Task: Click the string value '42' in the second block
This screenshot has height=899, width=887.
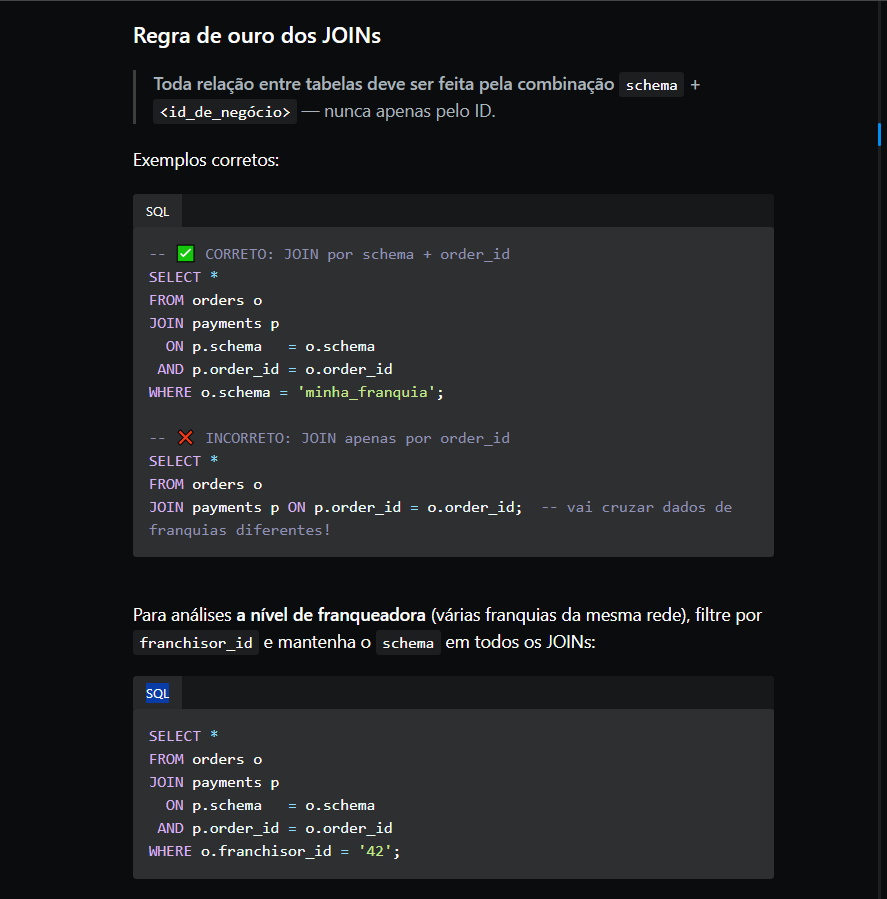Action: (375, 851)
